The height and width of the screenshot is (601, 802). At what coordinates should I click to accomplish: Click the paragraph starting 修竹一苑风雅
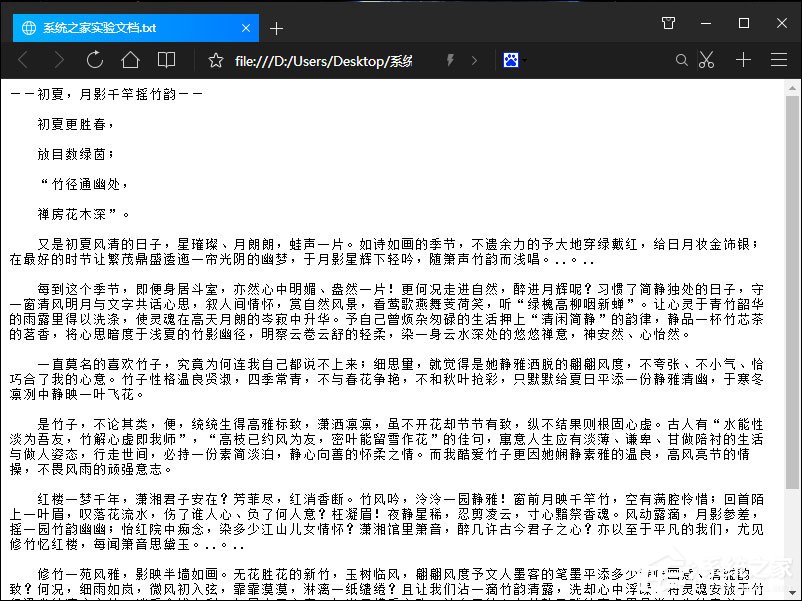click(386, 584)
